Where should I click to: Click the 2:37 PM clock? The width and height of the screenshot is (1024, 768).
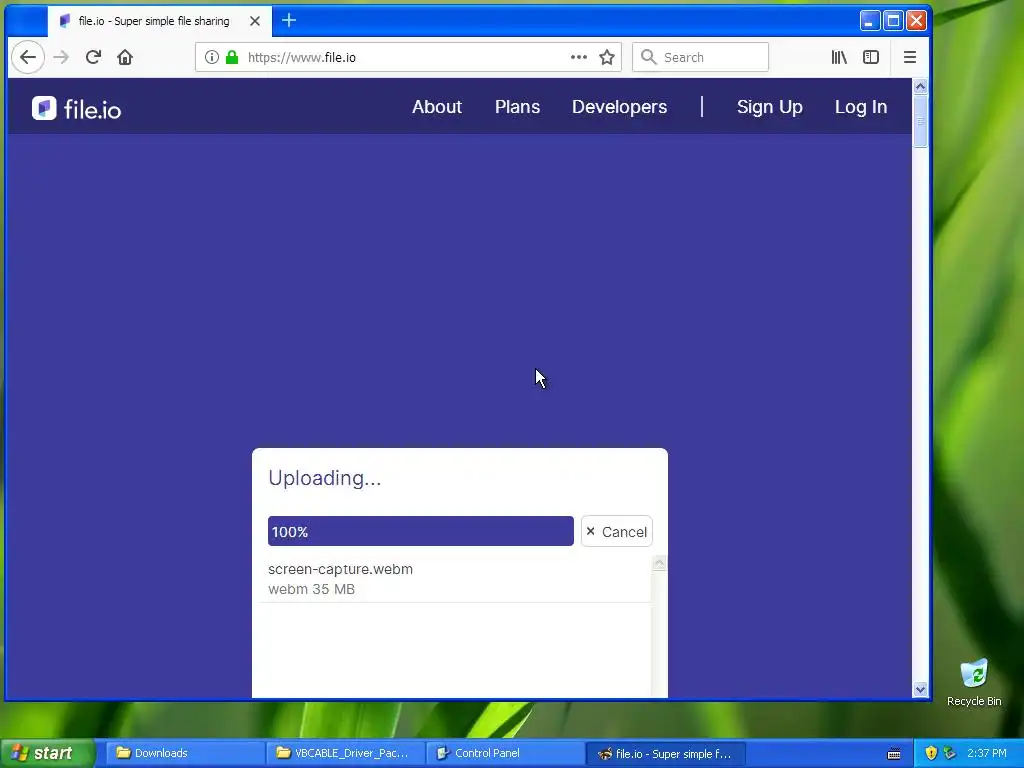pyautogui.click(x=987, y=754)
